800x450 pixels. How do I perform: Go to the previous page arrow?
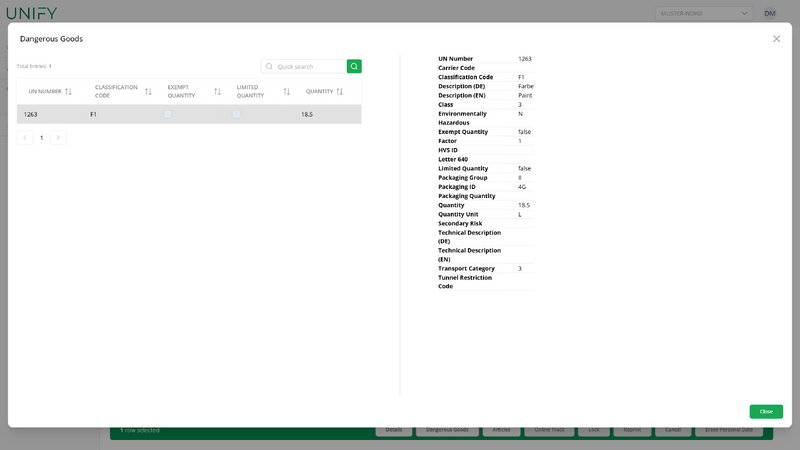click(x=24, y=137)
